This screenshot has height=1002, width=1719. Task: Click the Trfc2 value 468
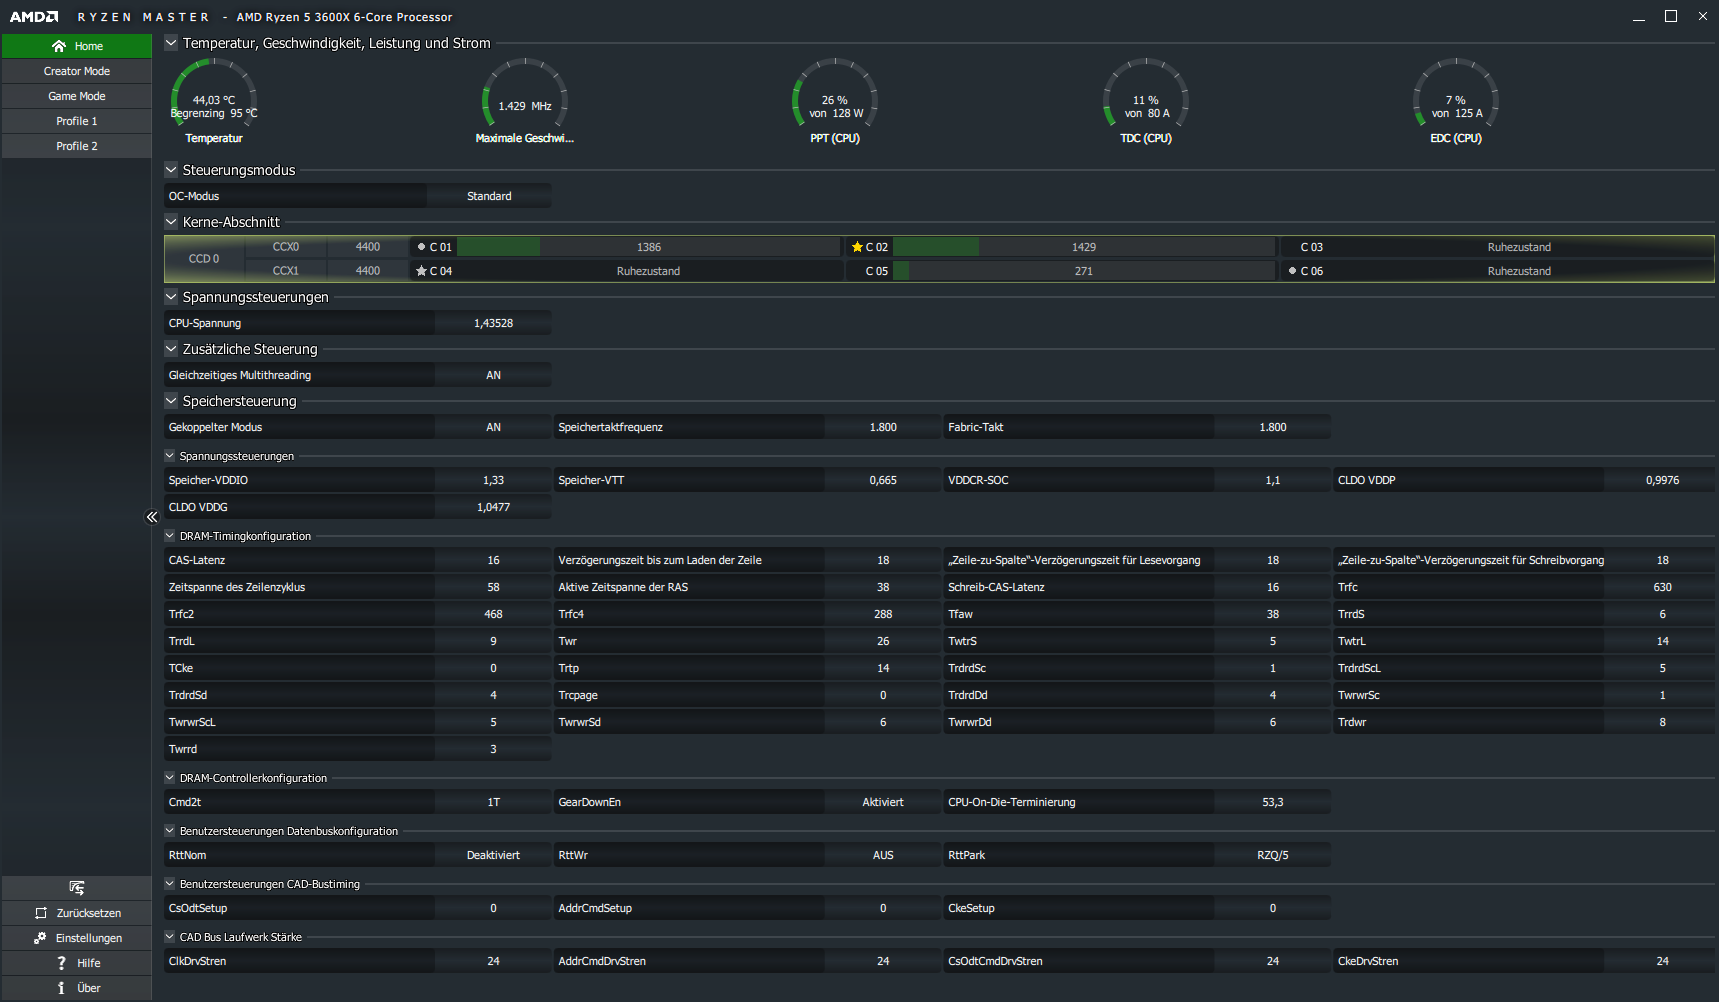coord(493,614)
